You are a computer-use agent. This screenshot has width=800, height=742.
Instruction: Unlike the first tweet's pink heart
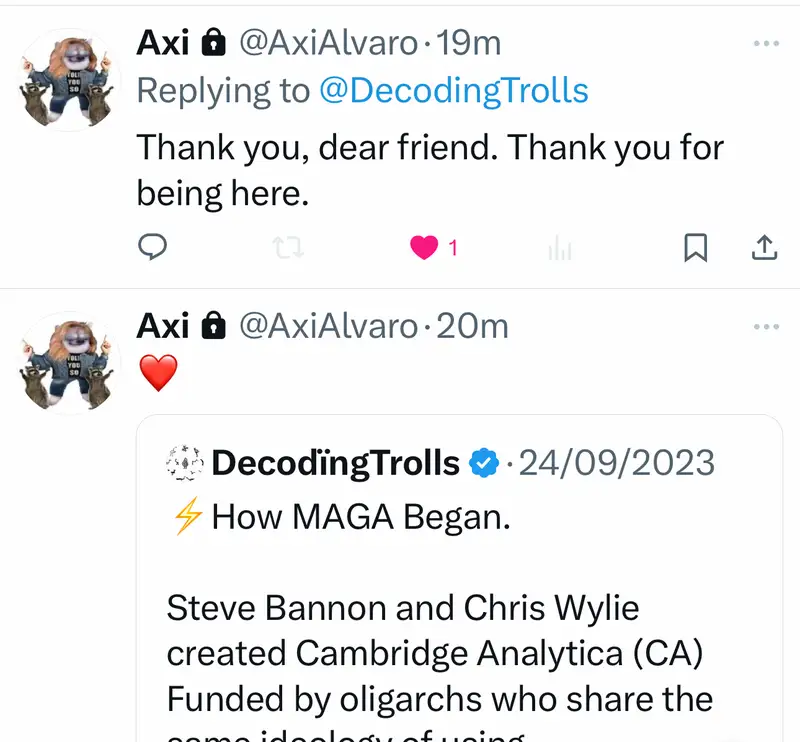point(425,248)
